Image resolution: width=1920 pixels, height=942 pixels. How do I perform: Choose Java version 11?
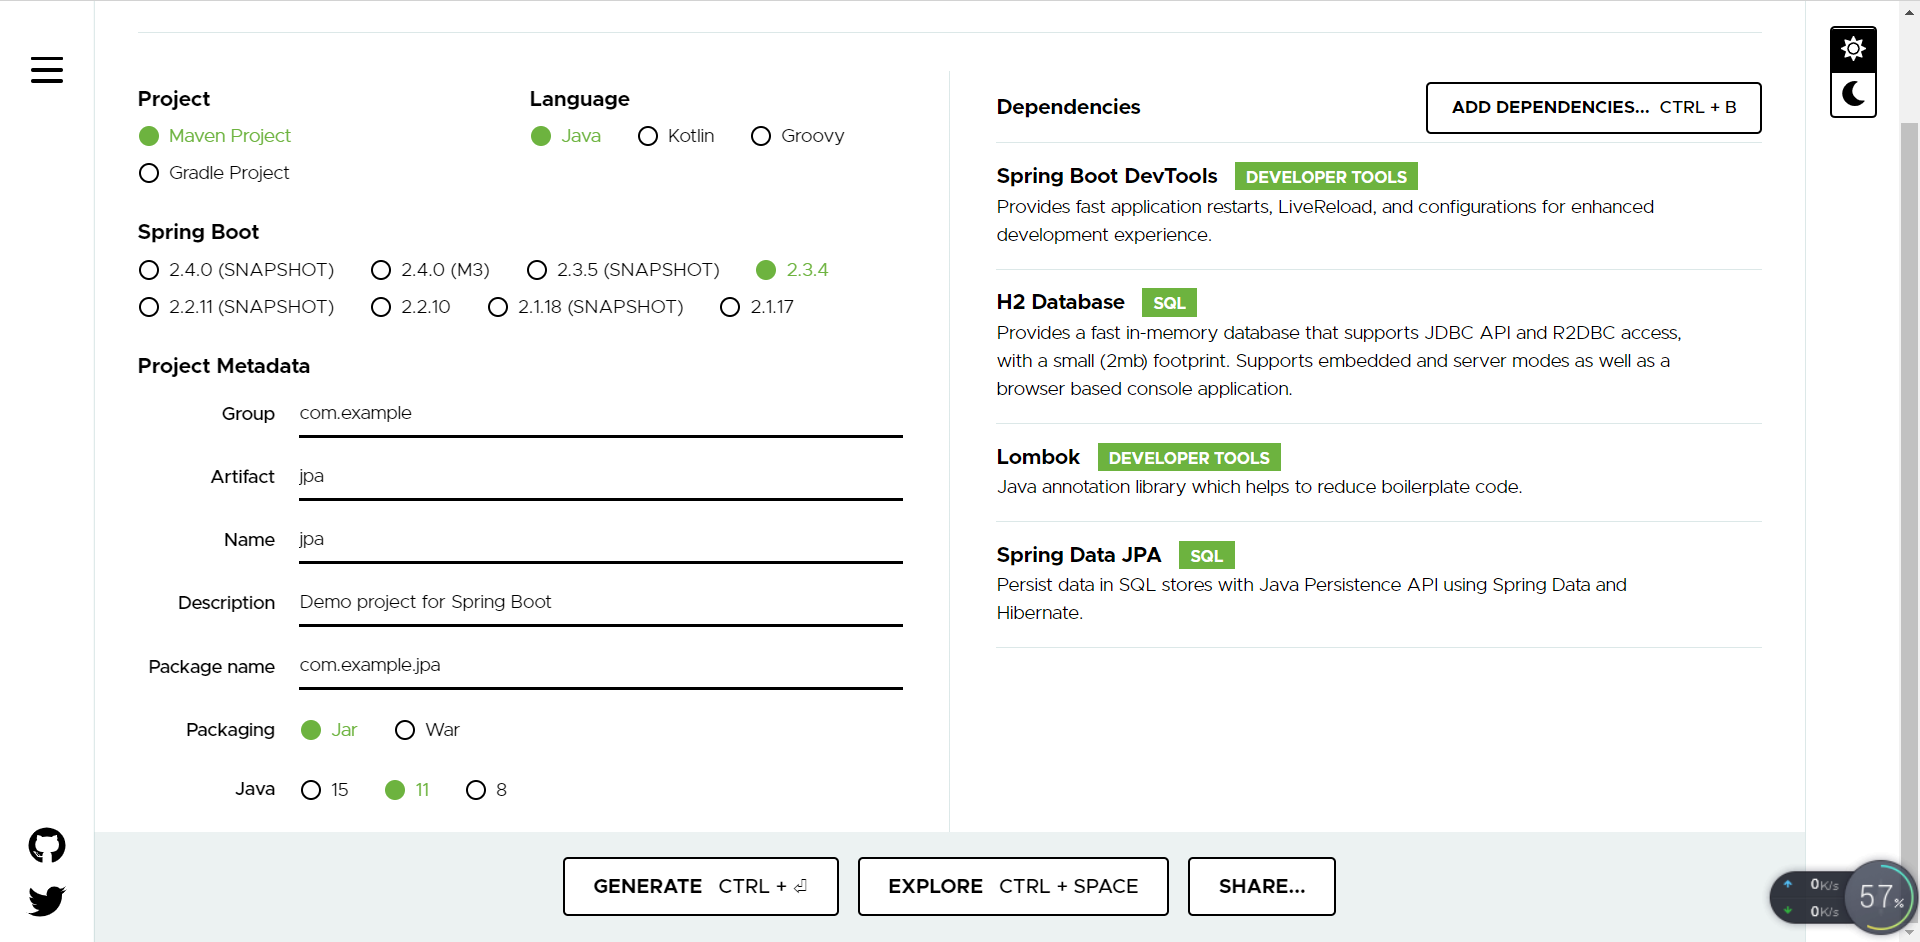407,790
